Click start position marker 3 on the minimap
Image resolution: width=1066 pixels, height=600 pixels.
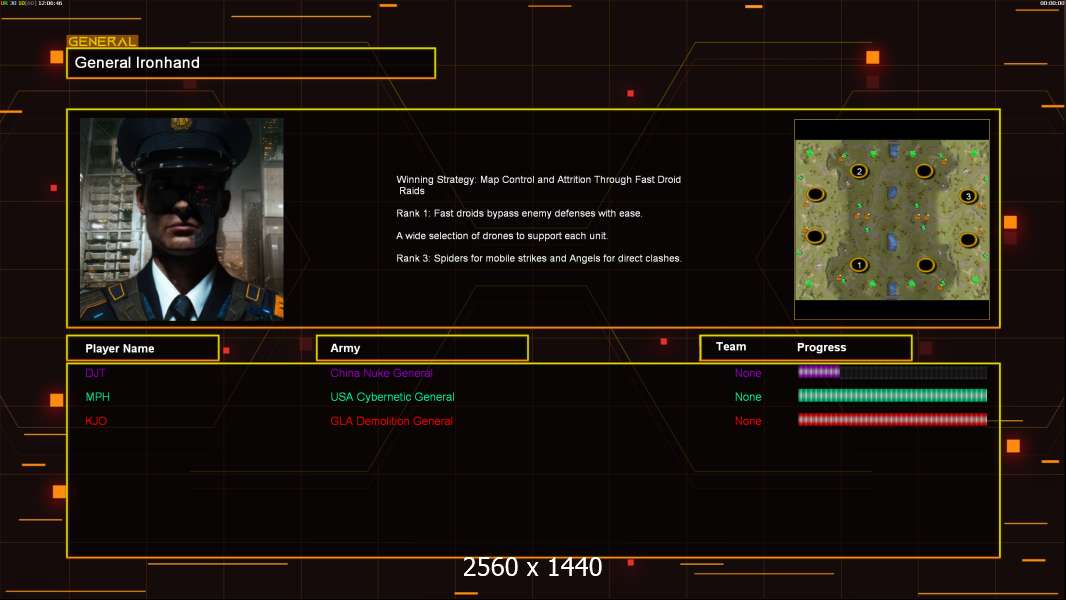[x=968, y=196]
